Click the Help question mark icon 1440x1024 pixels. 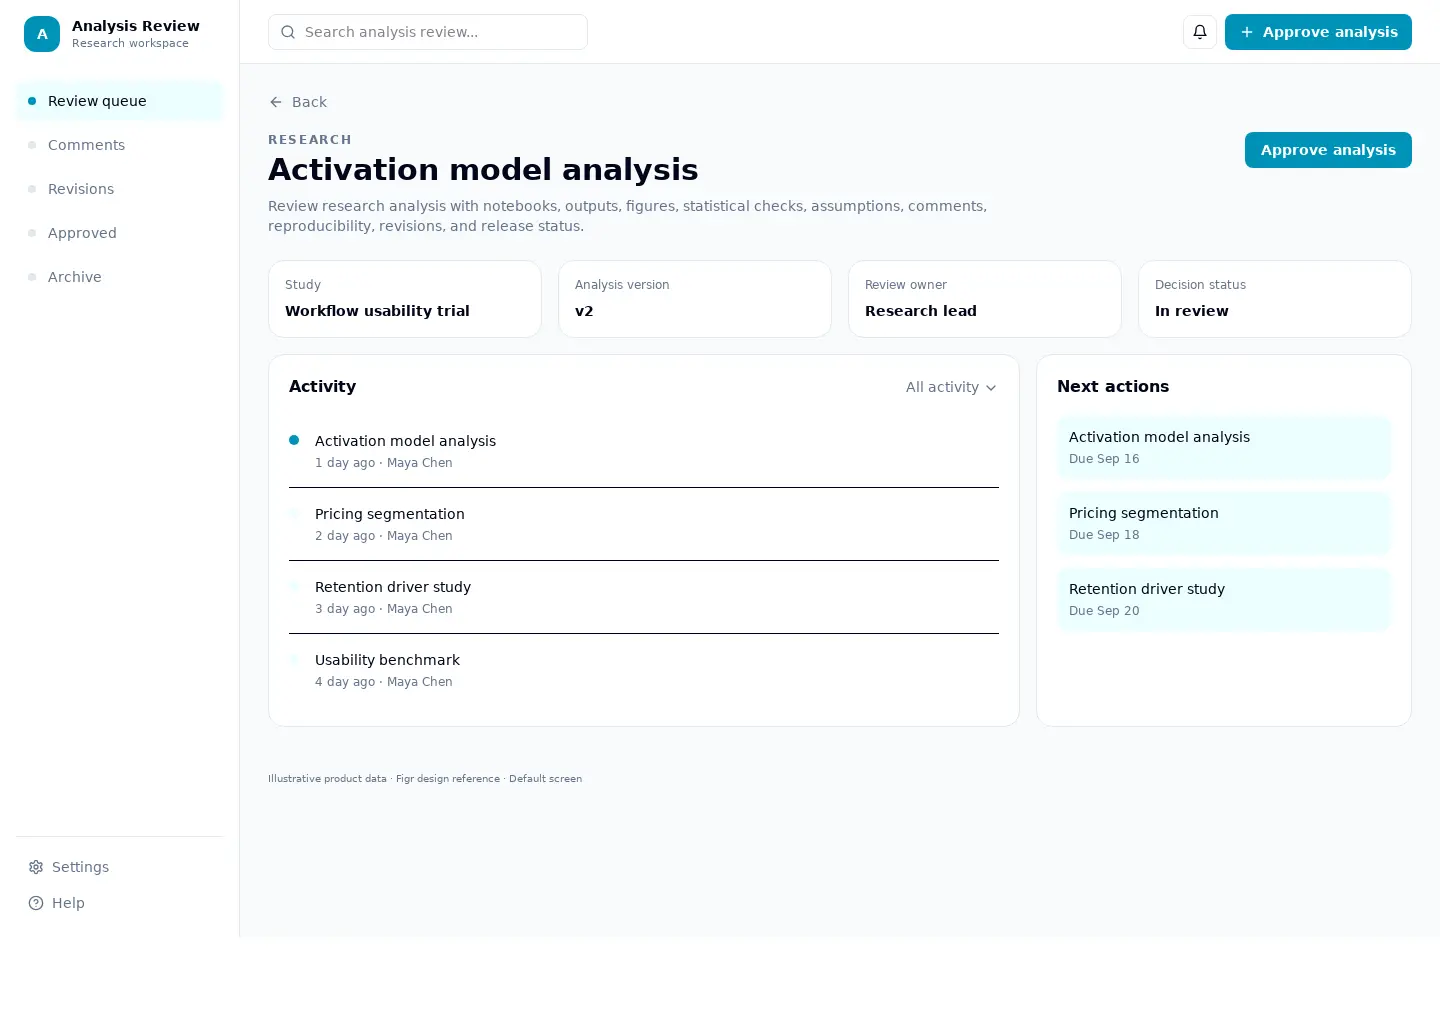(36, 903)
